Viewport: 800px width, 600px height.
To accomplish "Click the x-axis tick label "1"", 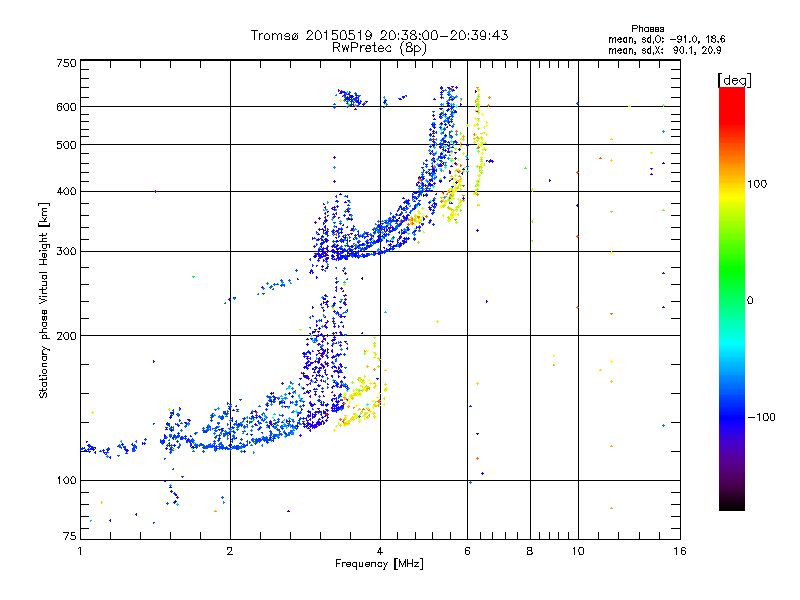I will click(x=80, y=551).
